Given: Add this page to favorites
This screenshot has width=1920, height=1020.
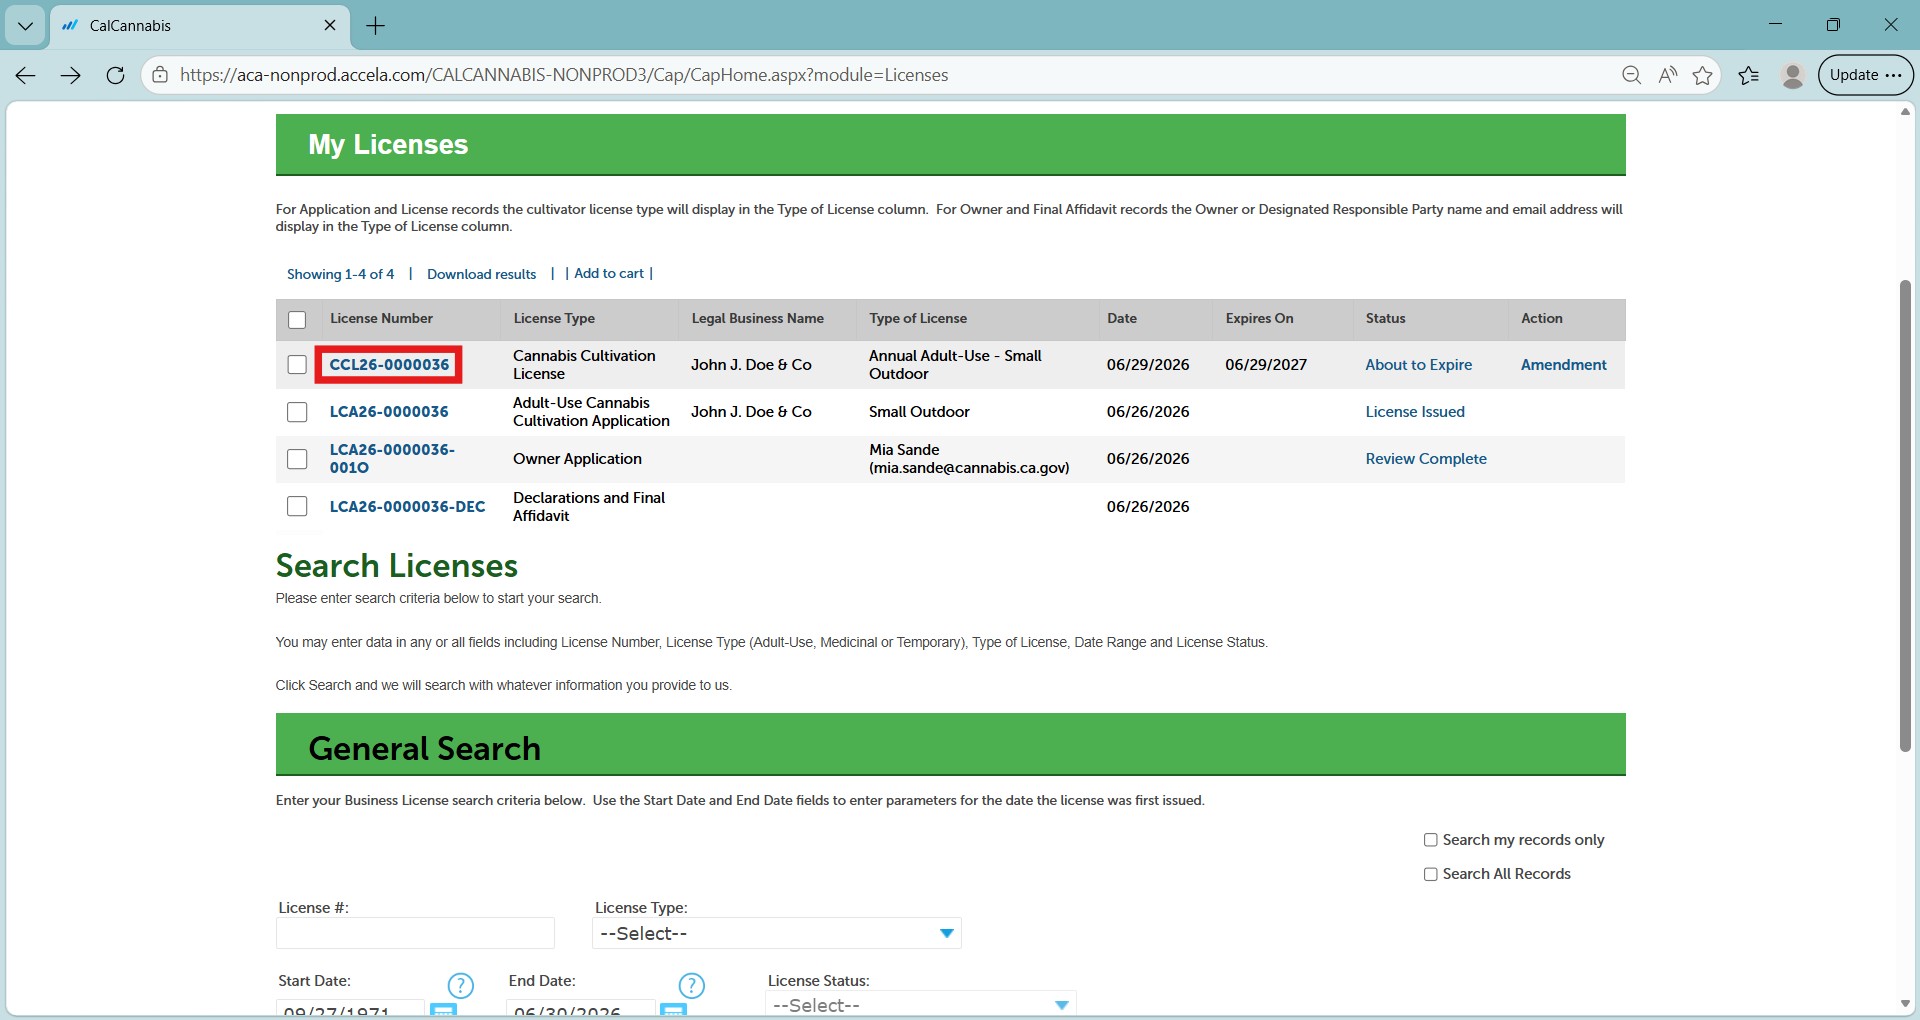Looking at the screenshot, I should click(x=1703, y=75).
